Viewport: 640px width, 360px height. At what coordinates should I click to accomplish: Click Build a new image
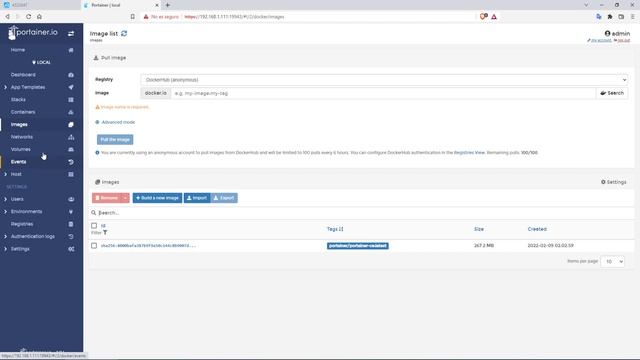(x=157, y=198)
